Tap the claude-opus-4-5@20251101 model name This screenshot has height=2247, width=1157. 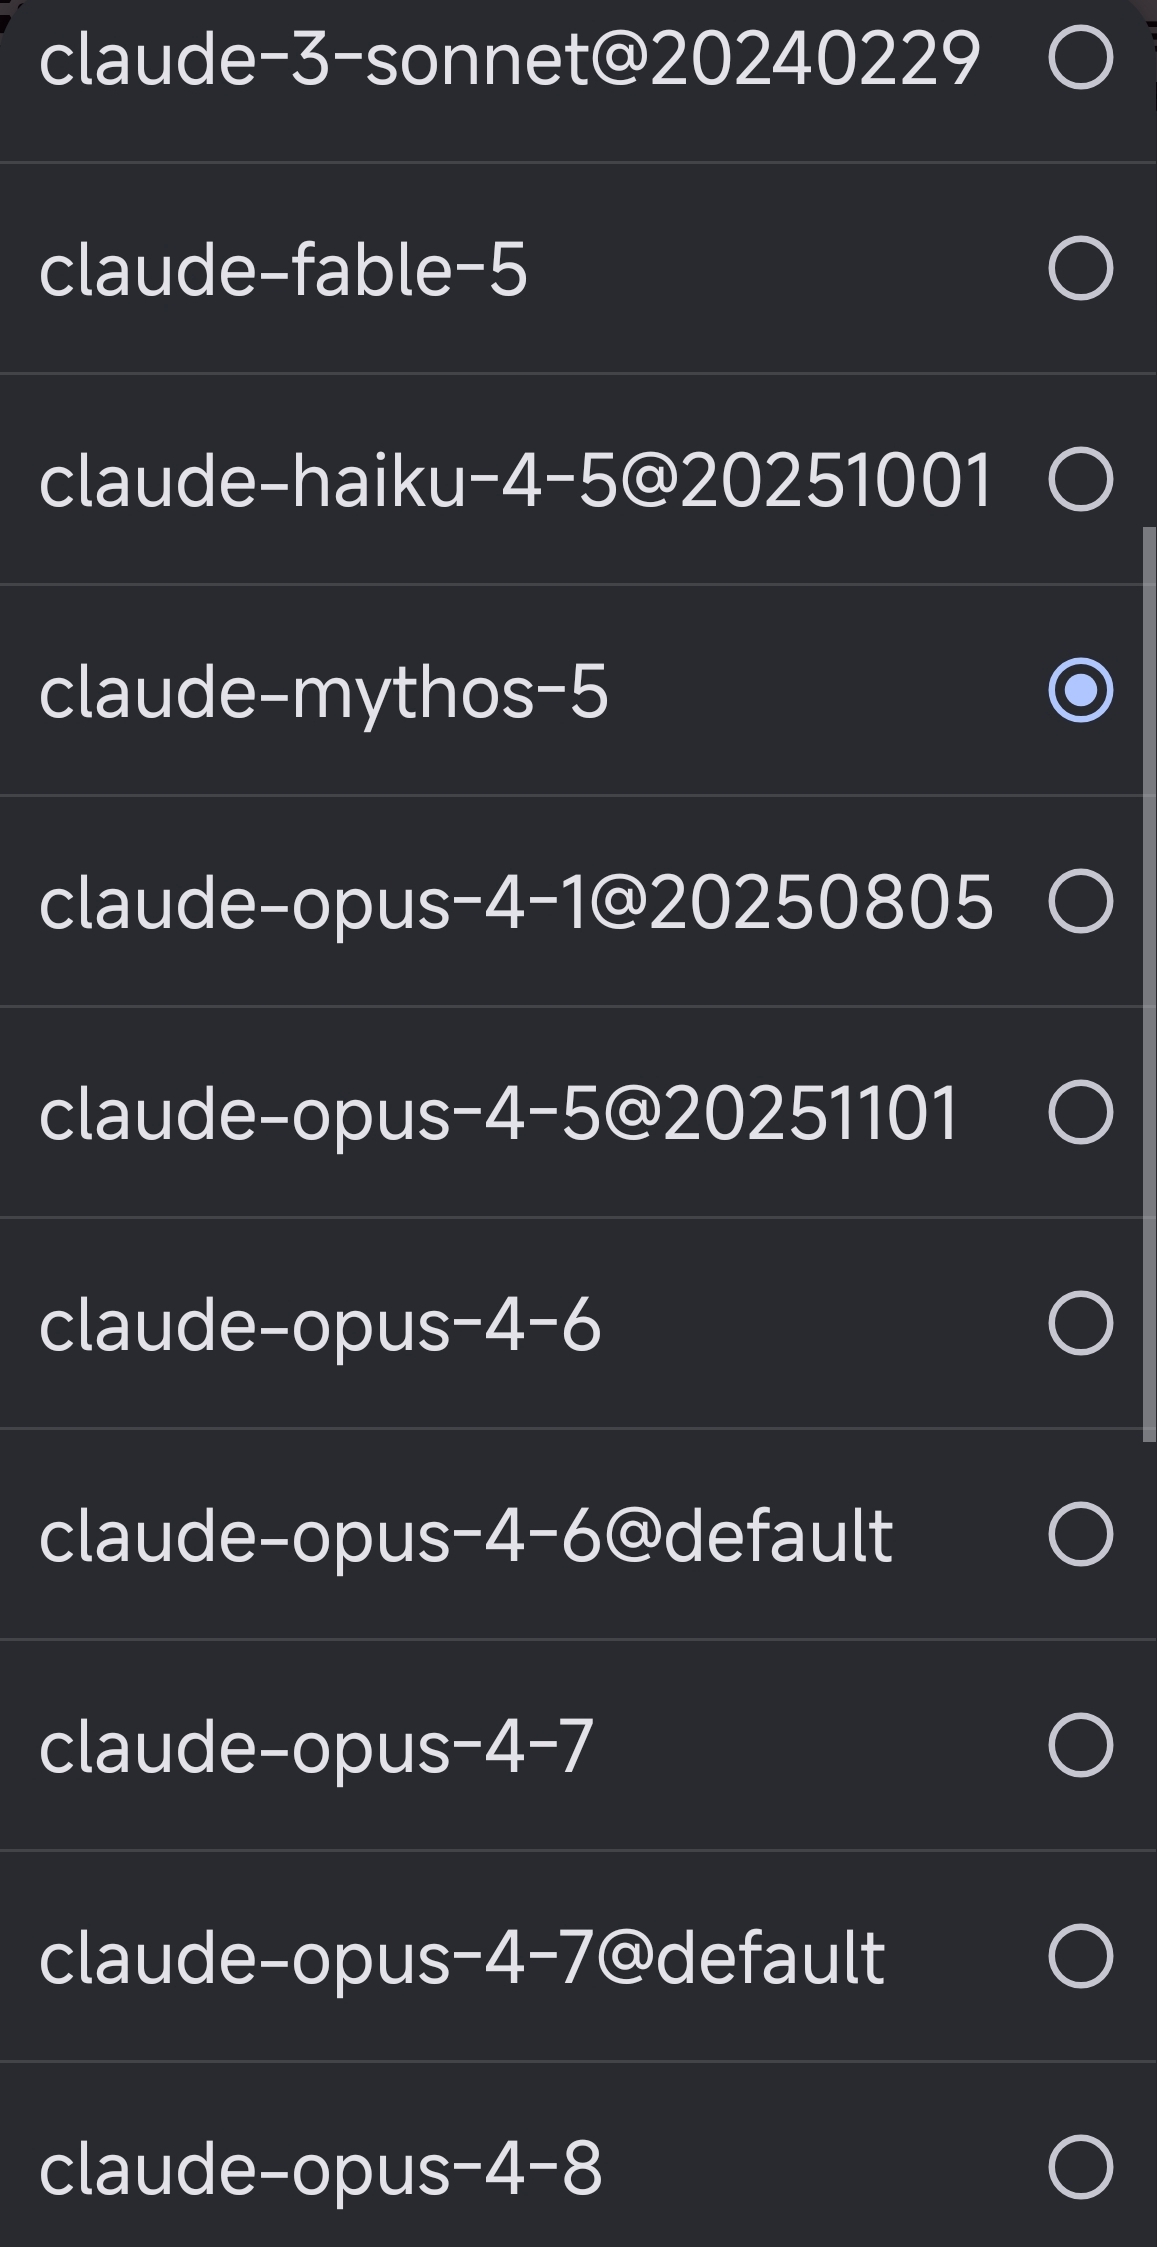click(499, 1115)
